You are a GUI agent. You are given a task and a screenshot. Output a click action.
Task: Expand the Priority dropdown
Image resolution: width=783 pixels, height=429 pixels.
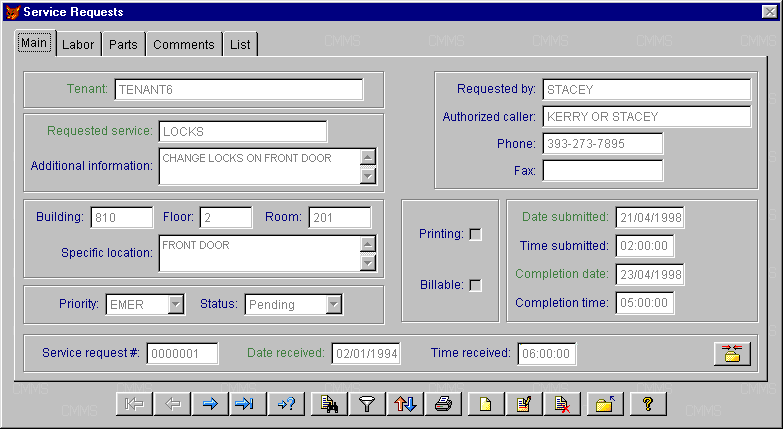pos(175,304)
